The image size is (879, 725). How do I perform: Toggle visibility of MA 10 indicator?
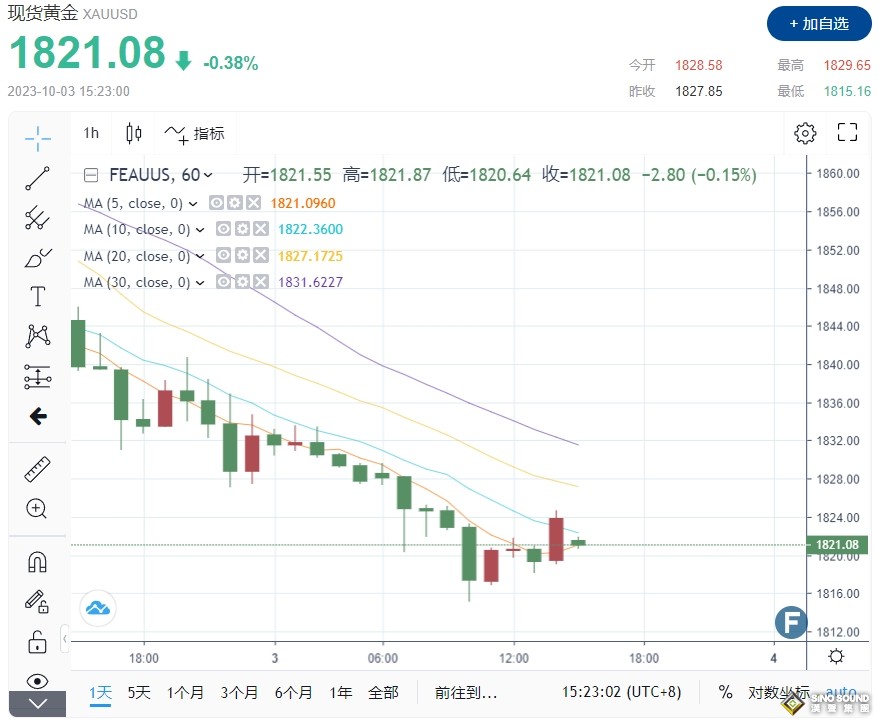pos(223,229)
